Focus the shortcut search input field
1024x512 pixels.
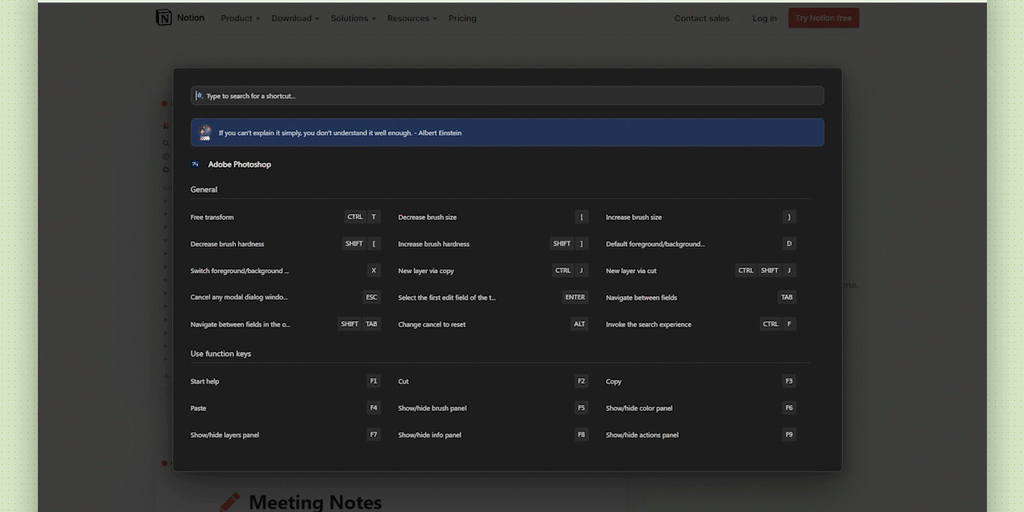510,96
